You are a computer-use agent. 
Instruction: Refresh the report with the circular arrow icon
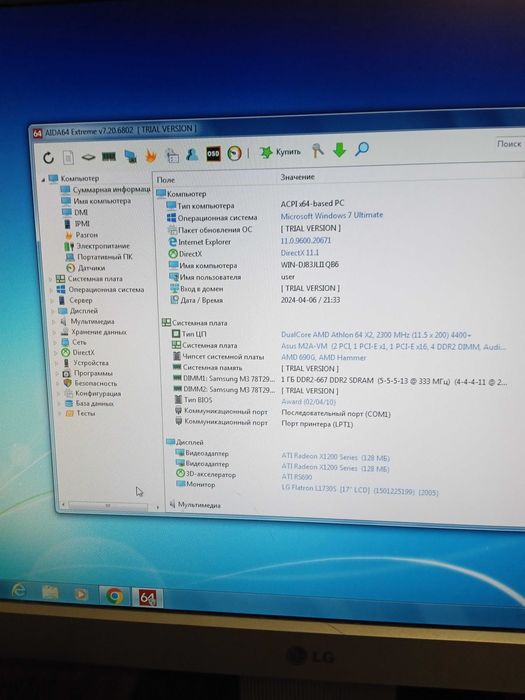click(x=48, y=158)
